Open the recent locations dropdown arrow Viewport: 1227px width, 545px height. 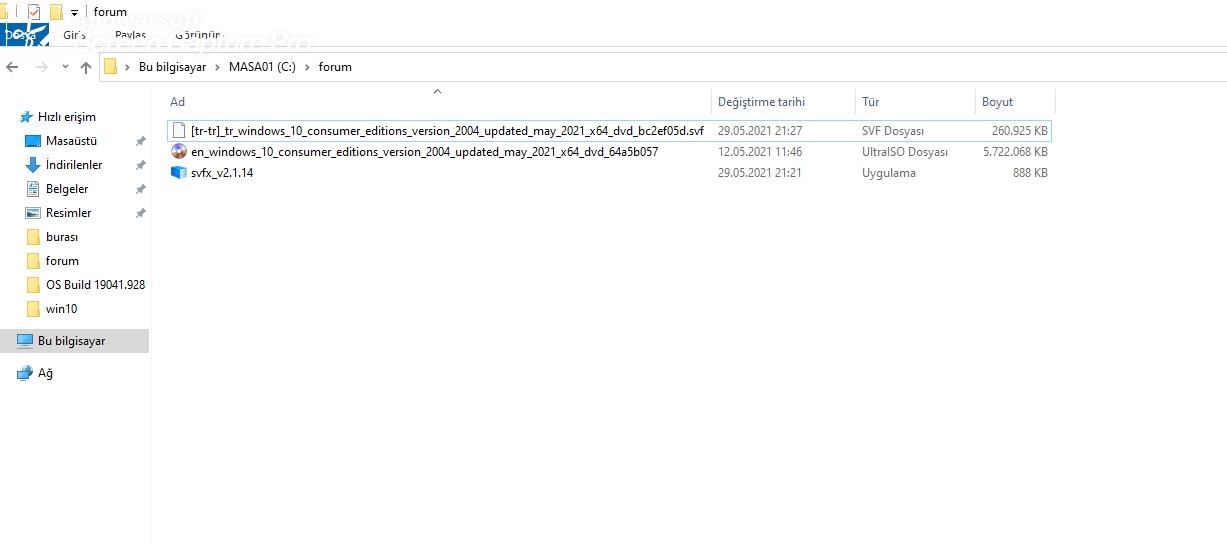(66, 67)
